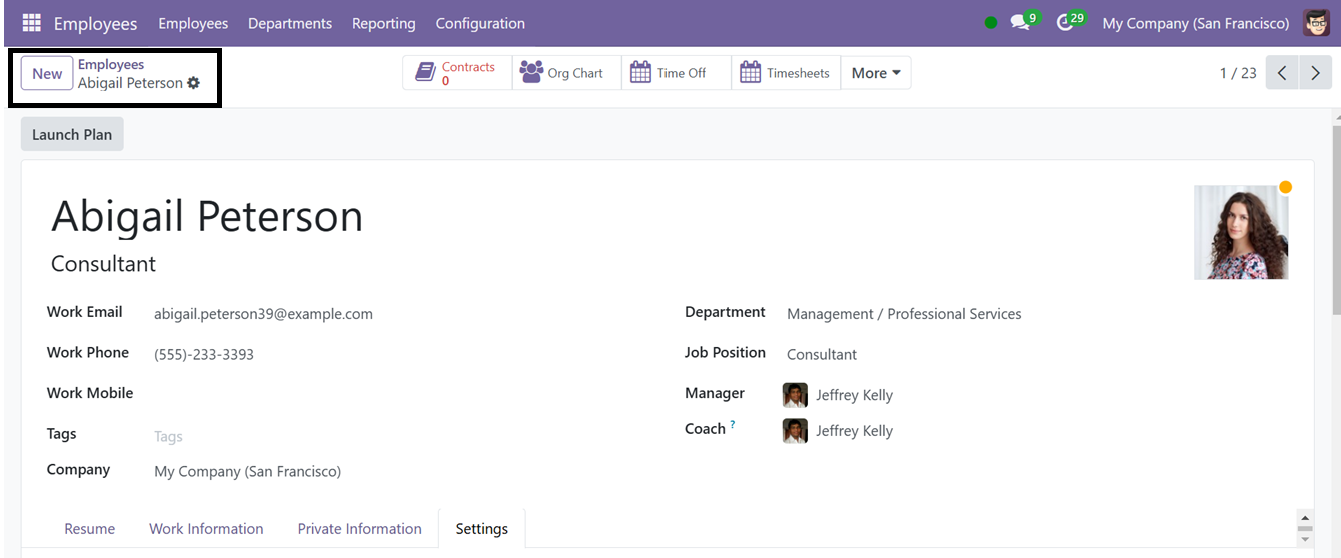Click the Launch Plan button

(x=72, y=135)
